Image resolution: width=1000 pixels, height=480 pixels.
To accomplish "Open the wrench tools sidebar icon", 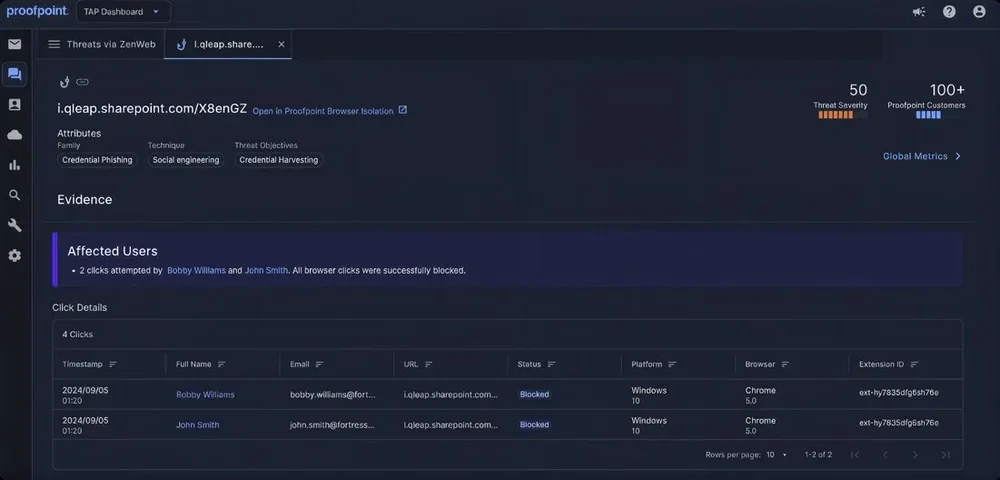I will (15, 225).
